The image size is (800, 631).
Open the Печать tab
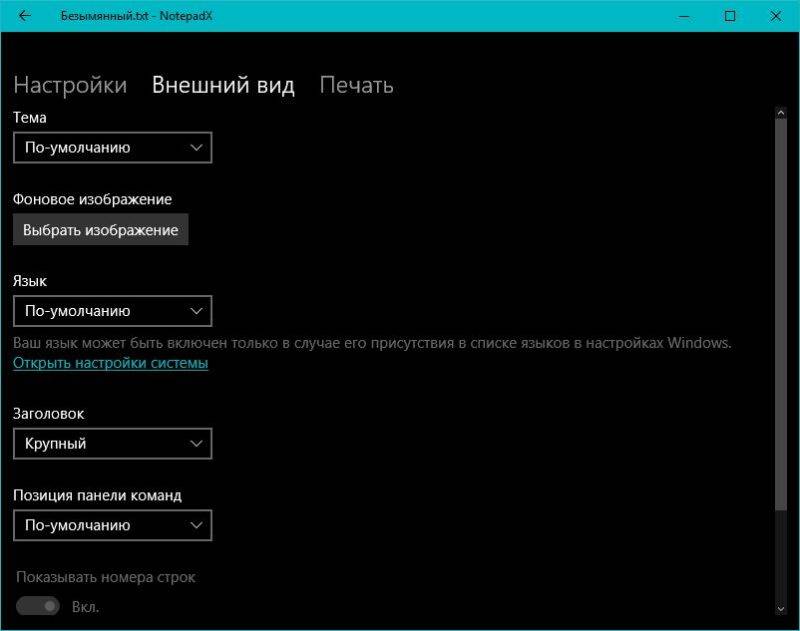[356, 85]
